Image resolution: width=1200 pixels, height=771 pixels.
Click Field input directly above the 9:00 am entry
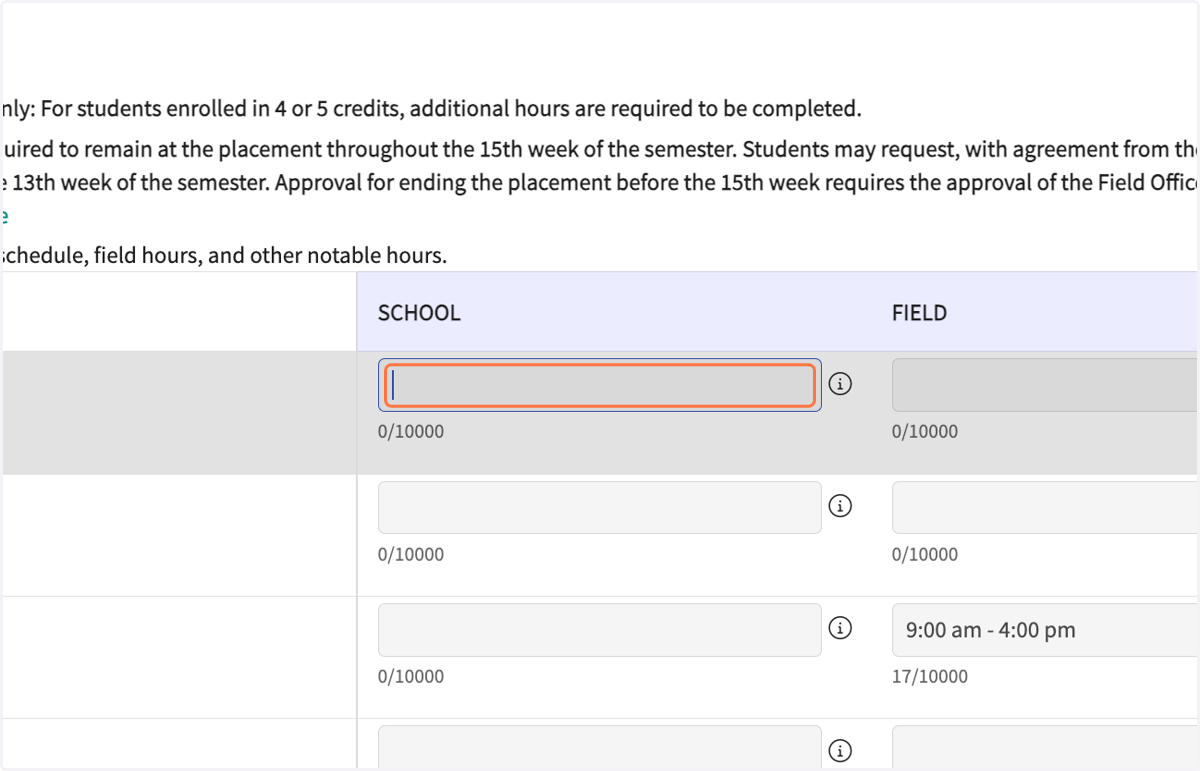coord(1046,507)
